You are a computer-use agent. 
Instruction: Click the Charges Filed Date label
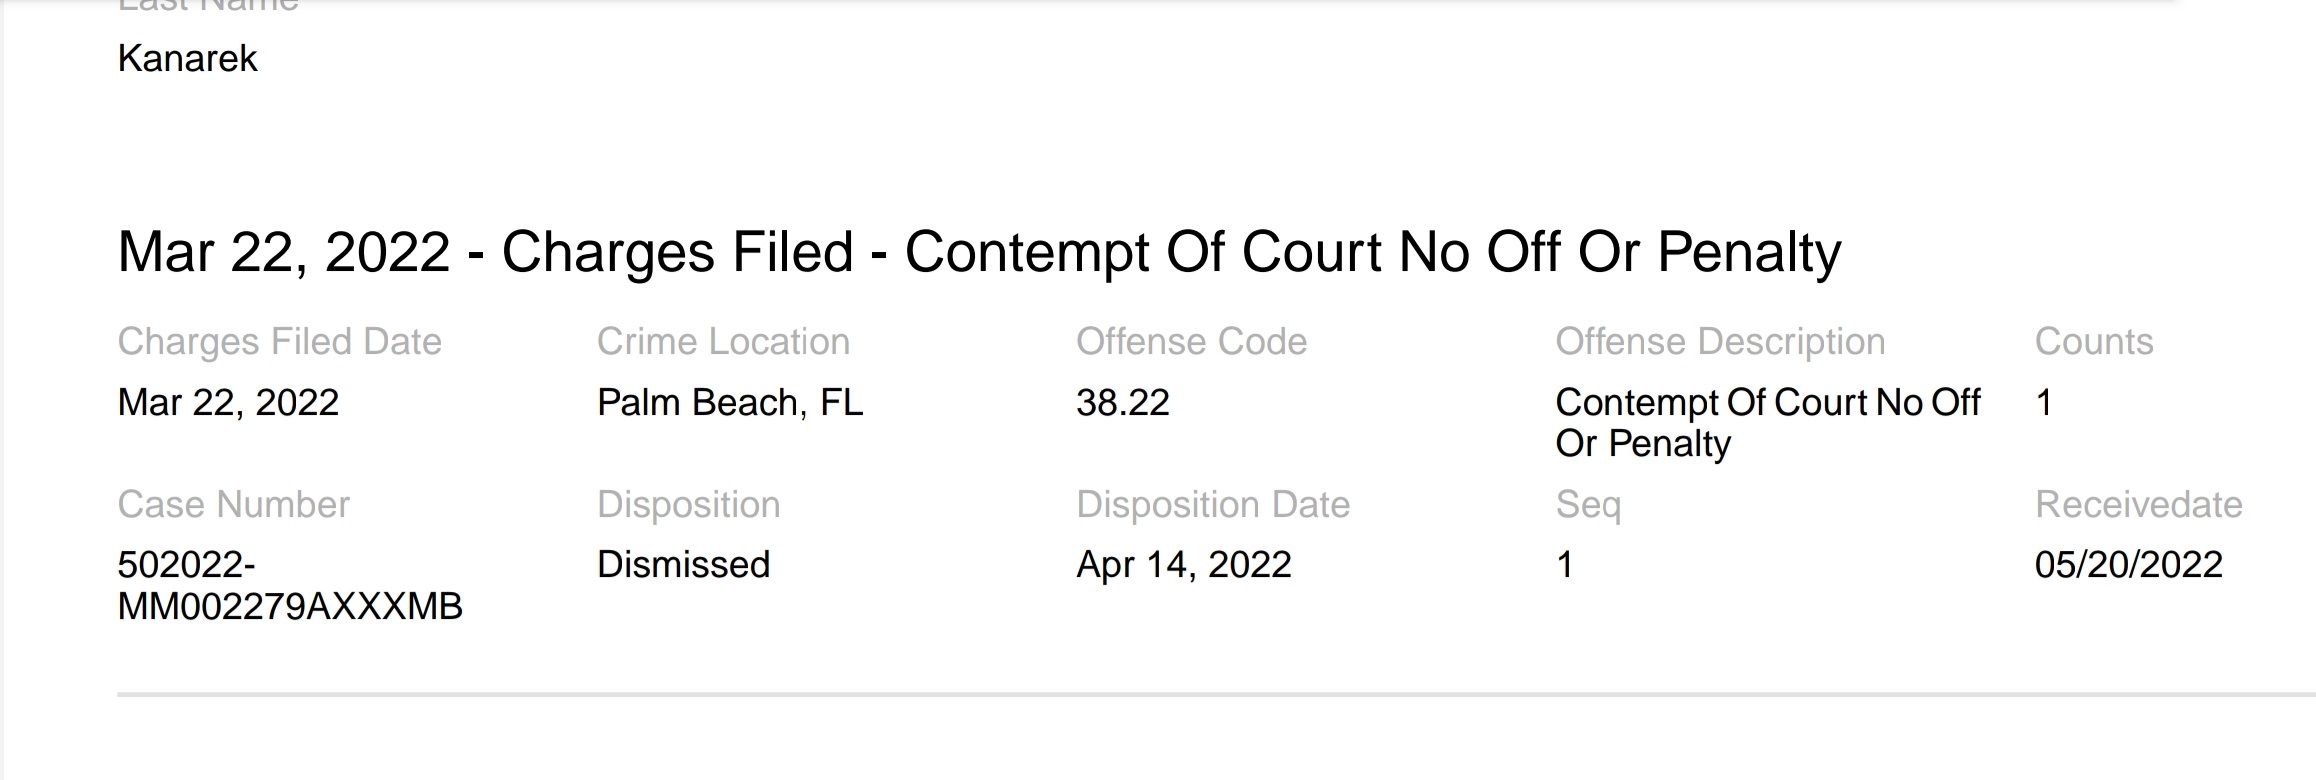pos(279,342)
